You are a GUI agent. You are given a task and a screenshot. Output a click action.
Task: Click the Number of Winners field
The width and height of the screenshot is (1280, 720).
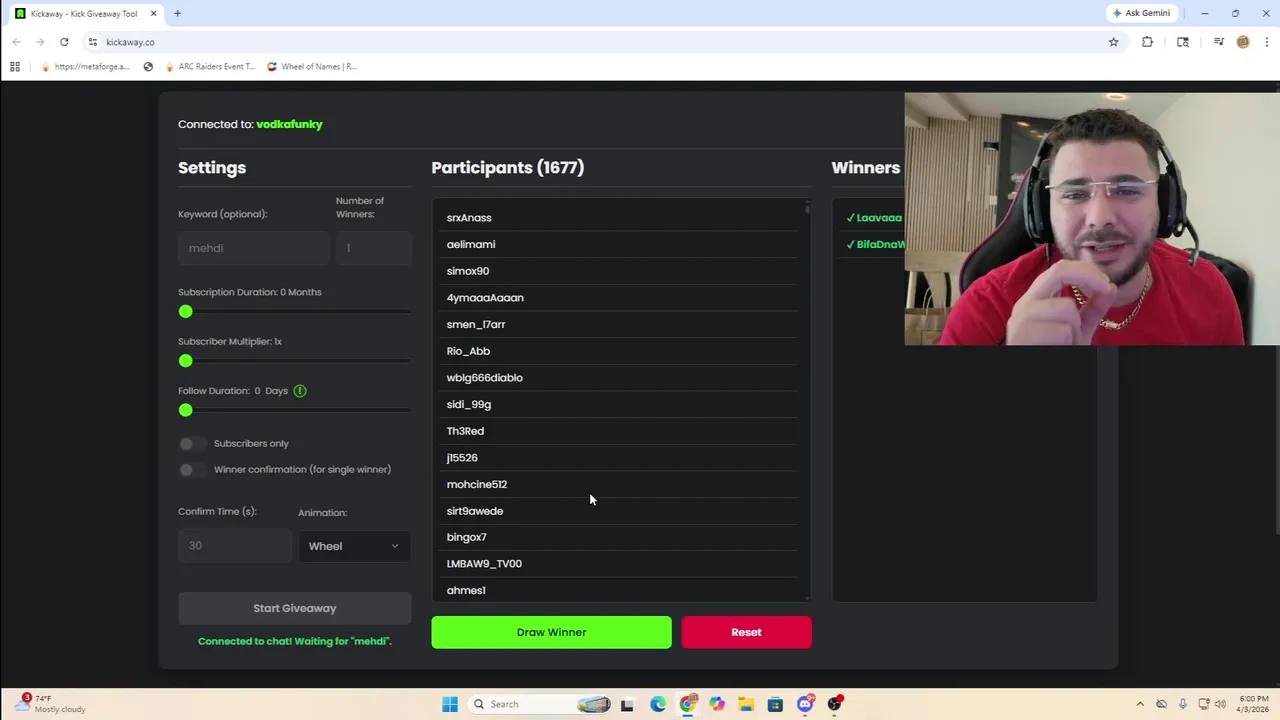point(373,248)
